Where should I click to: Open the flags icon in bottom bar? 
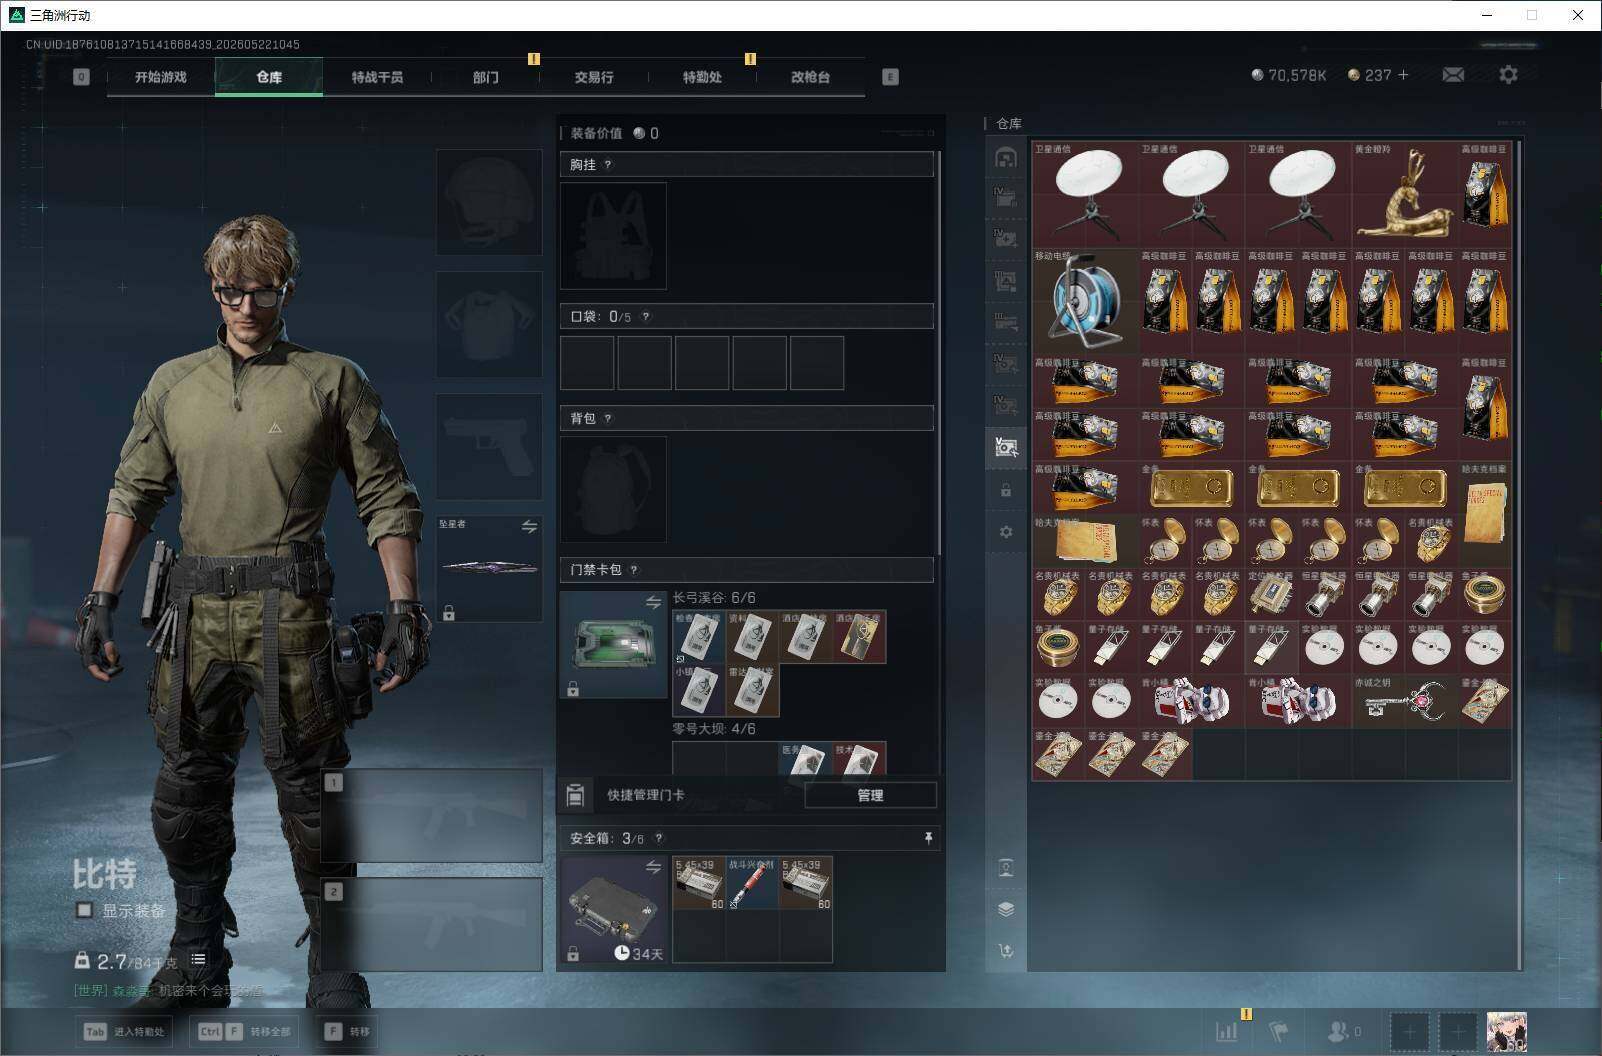(1279, 1031)
